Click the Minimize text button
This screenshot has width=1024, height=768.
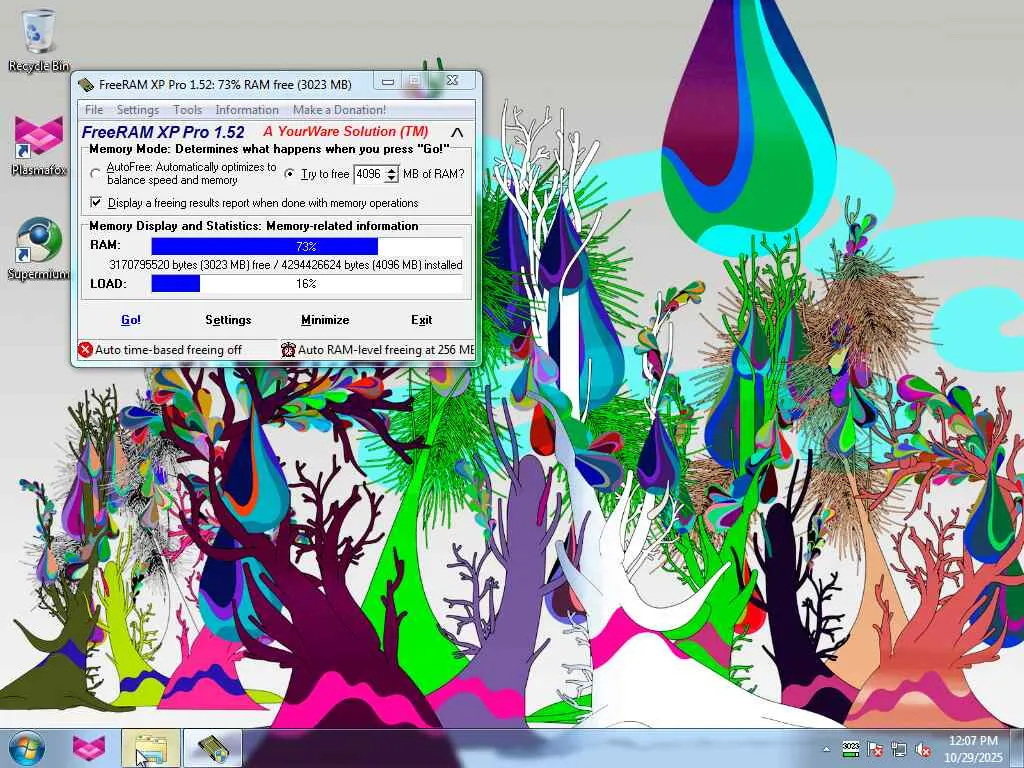tap(325, 319)
